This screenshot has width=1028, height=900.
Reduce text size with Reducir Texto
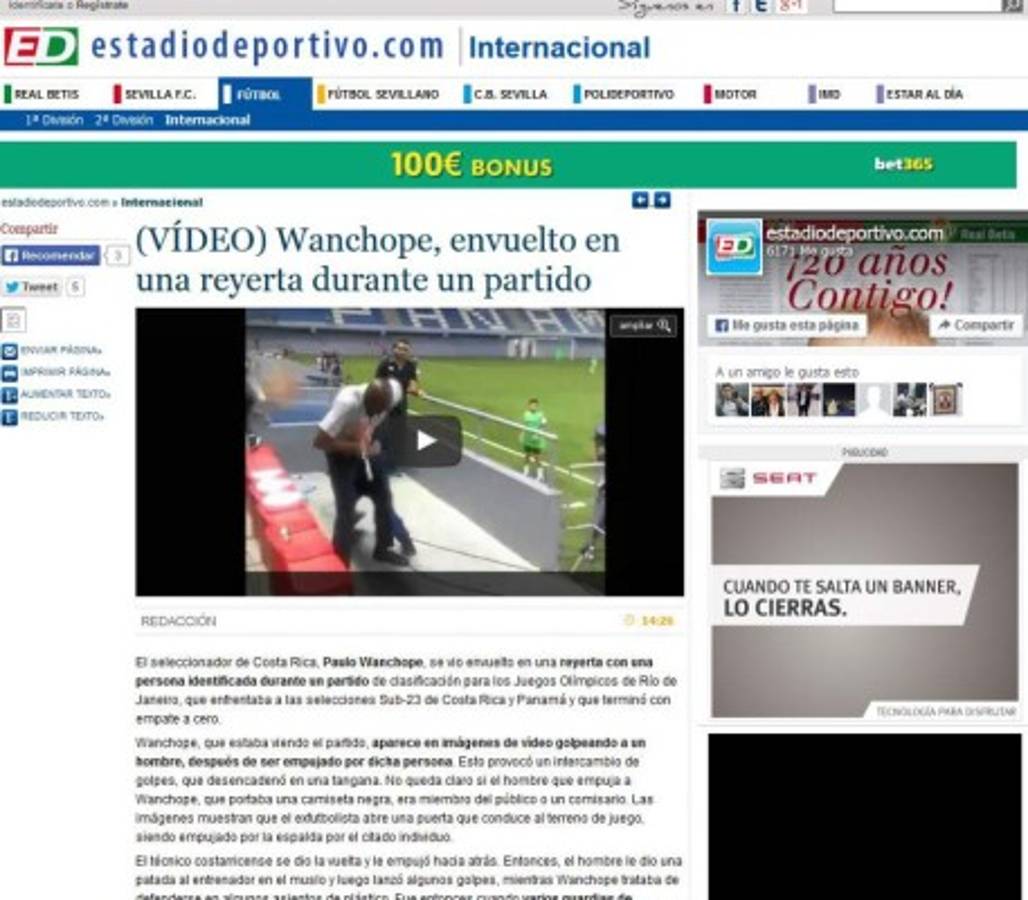pos(9,417)
